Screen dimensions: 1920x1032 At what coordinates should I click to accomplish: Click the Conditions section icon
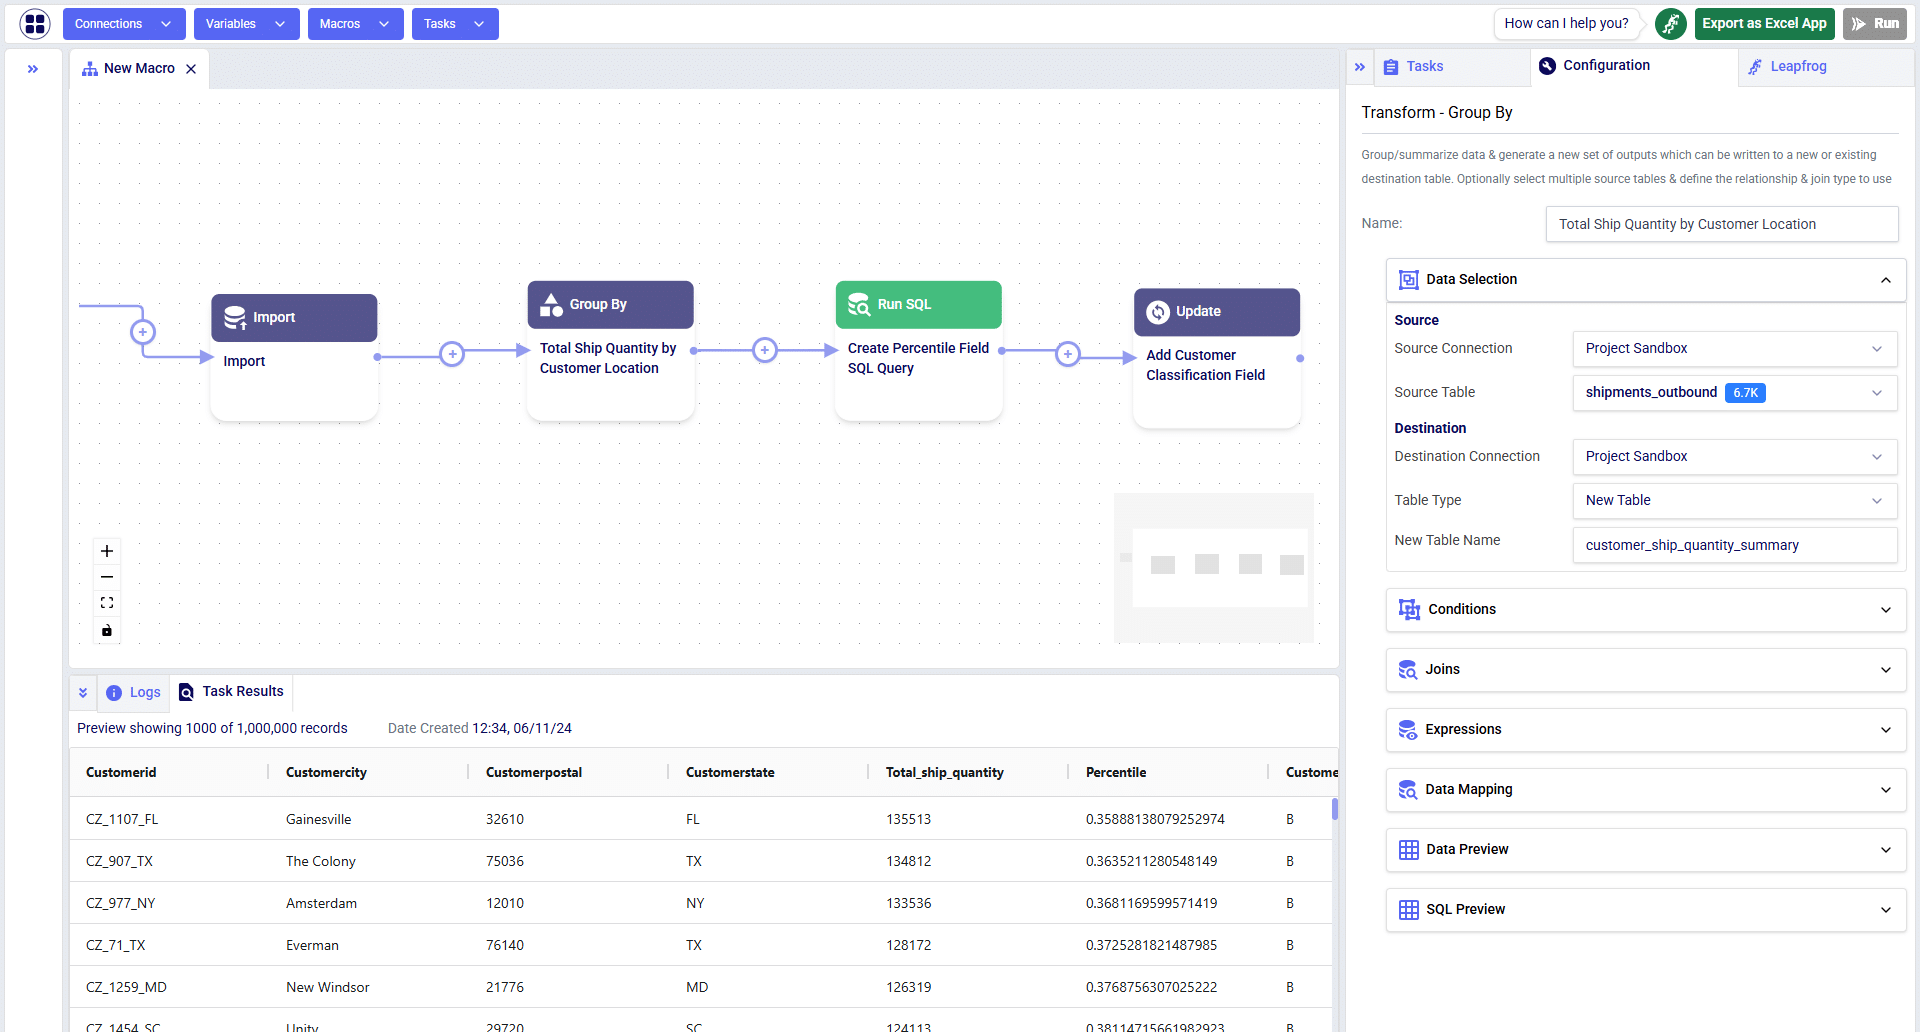coord(1409,609)
